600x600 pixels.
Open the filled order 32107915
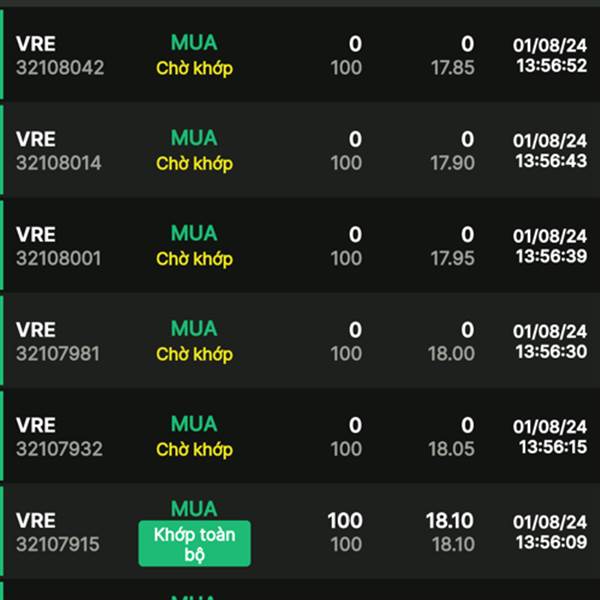[58, 544]
